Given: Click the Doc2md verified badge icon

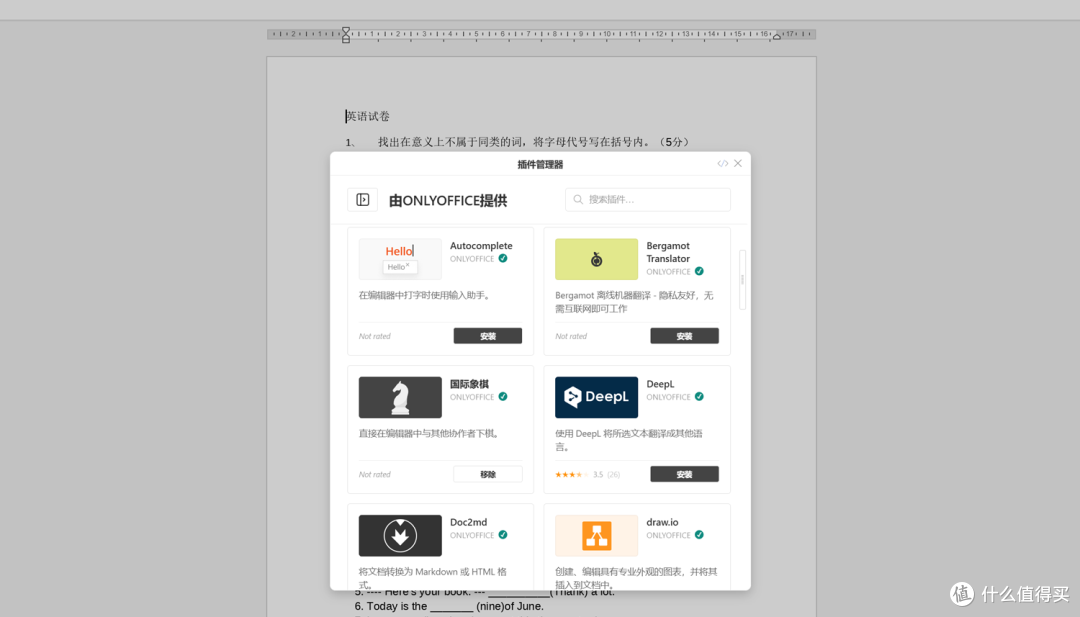Looking at the screenshot, I should click(x=503, y=535).
